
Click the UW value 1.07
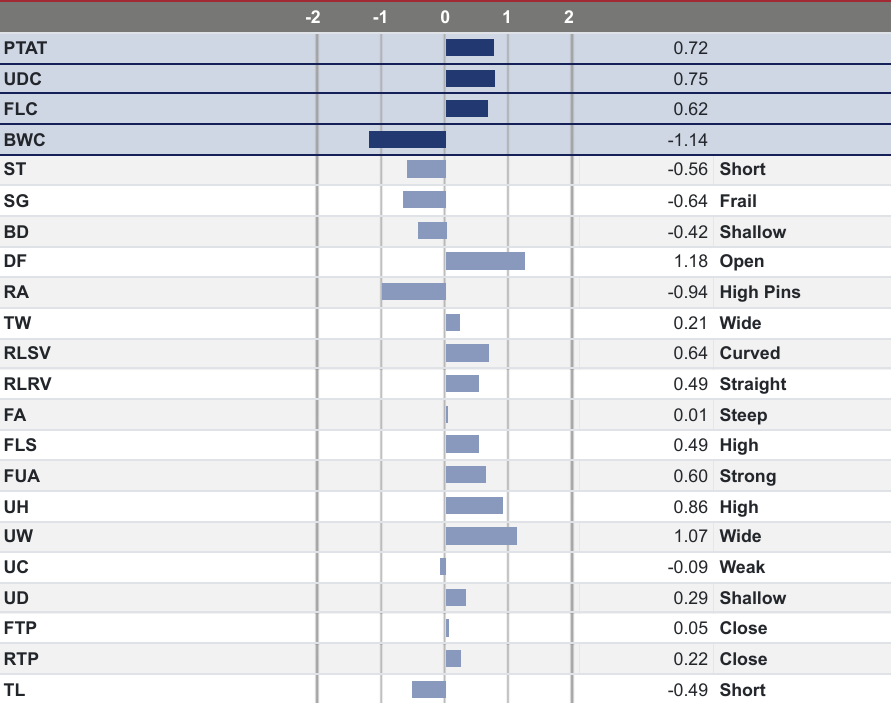point(690,536)
